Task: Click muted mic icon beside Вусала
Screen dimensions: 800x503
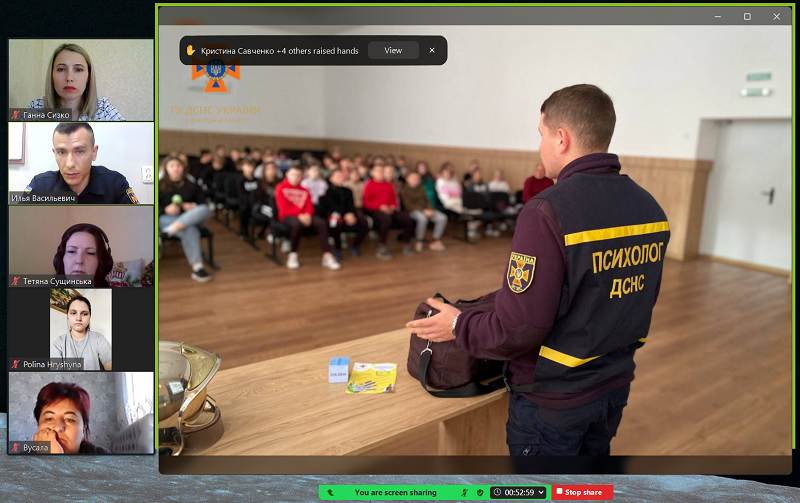Action: point(15,447)
